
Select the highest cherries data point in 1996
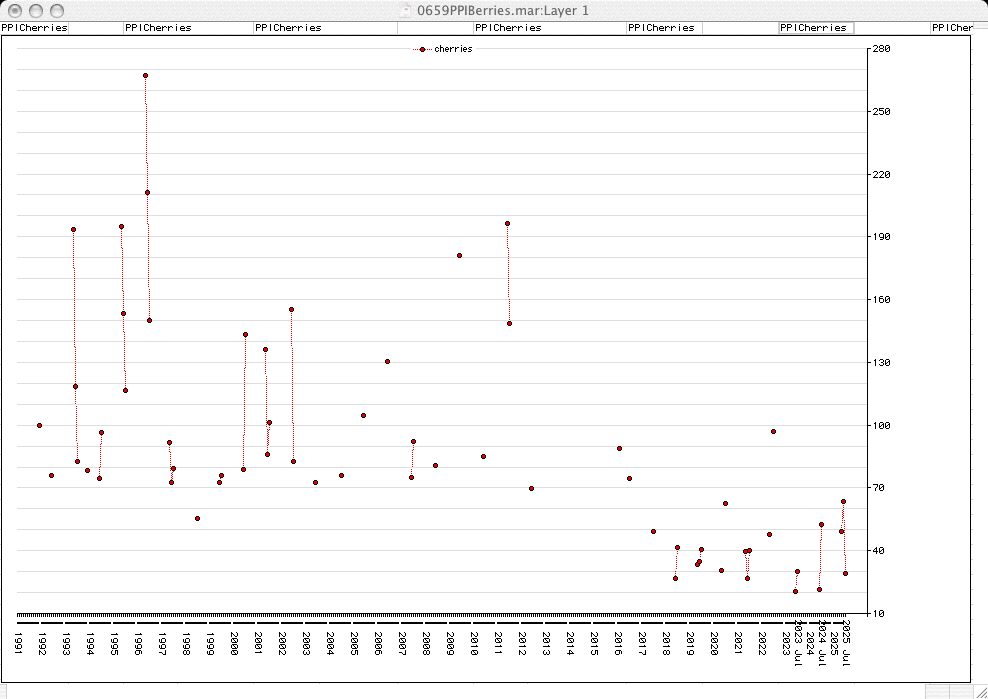[x=145, y=75]
